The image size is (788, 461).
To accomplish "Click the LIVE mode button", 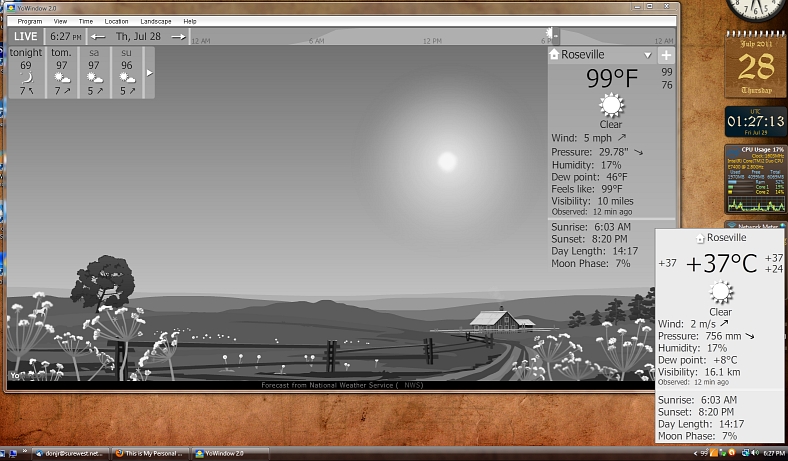I will pyautogui.click(x=26, y=36).
